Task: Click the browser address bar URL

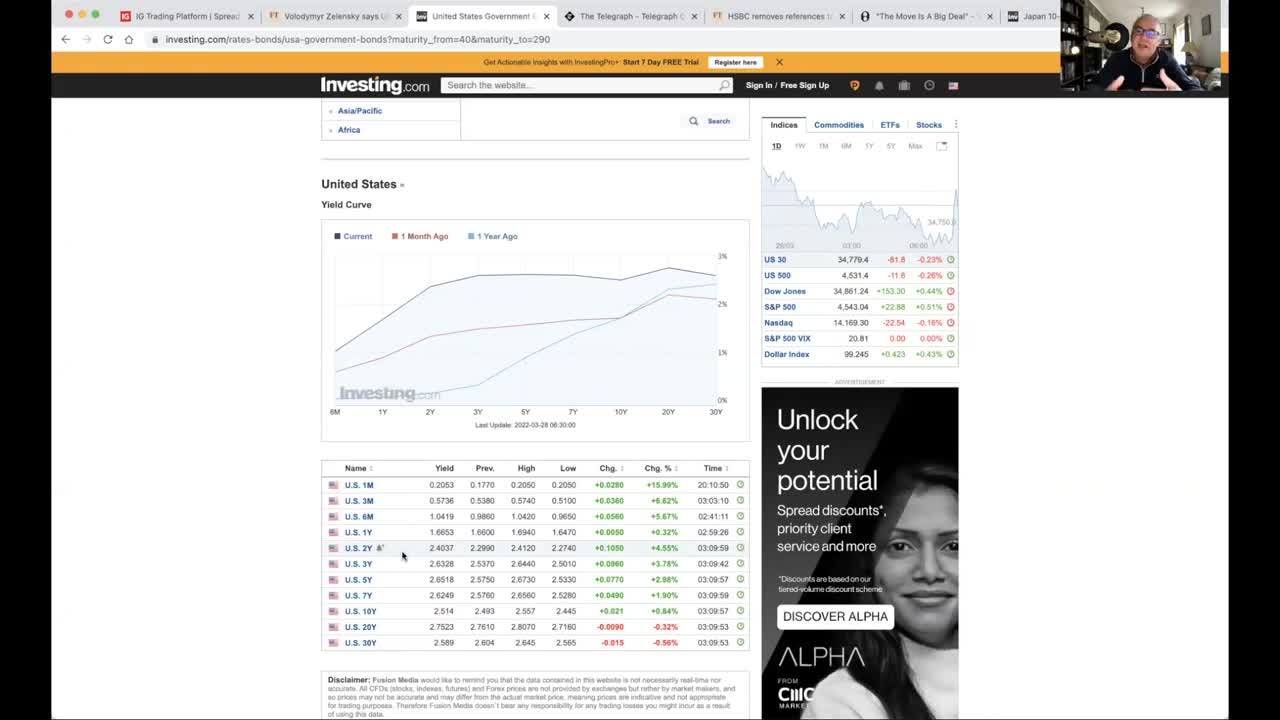Action: [x=357, y=39]
